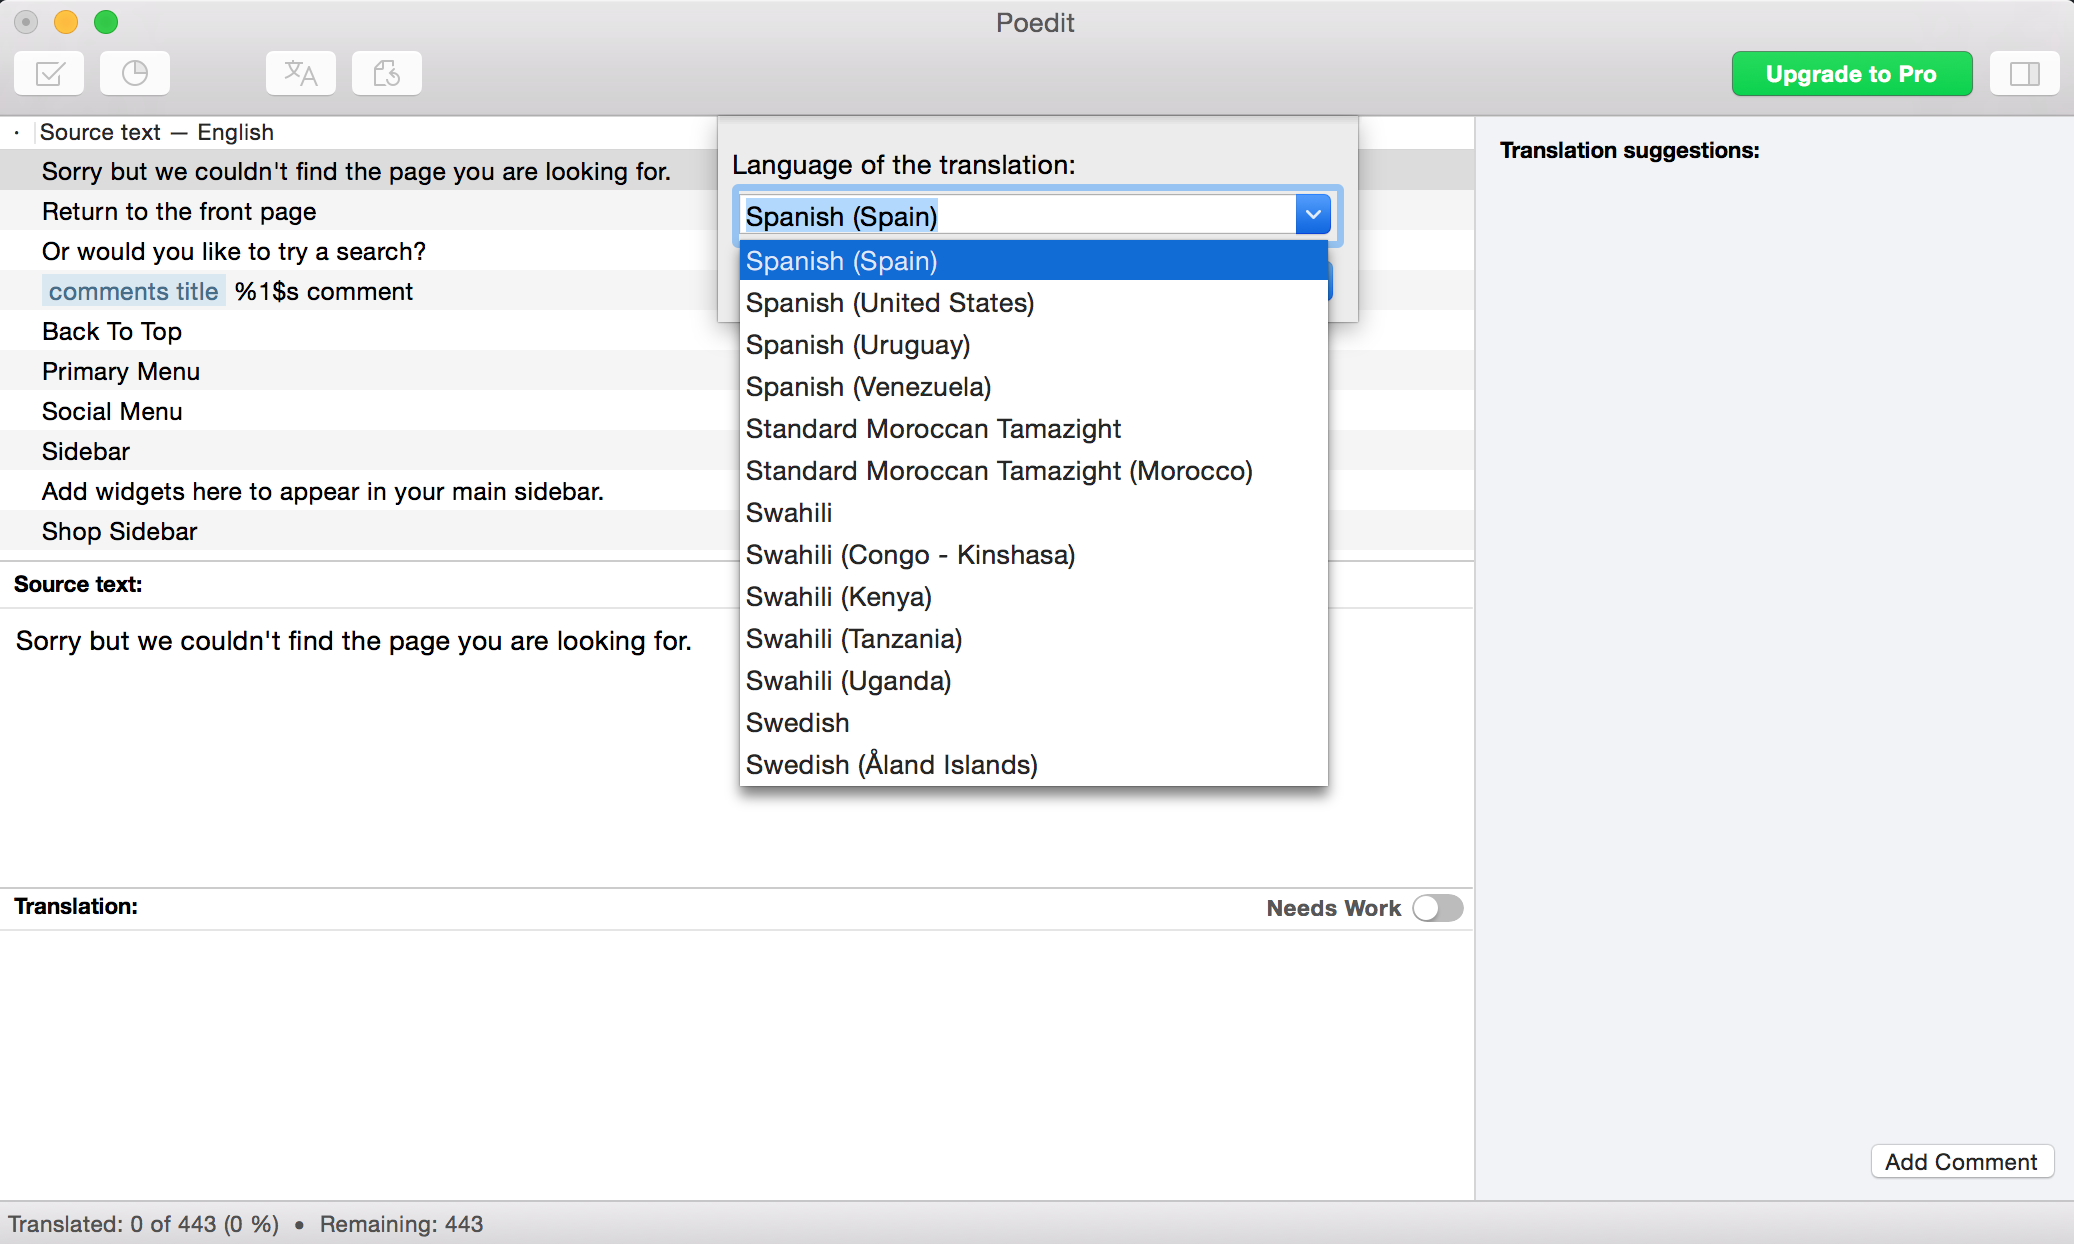Toggle the sidebar visibility icon
2074x1244 pixels.
(2024, 73)
